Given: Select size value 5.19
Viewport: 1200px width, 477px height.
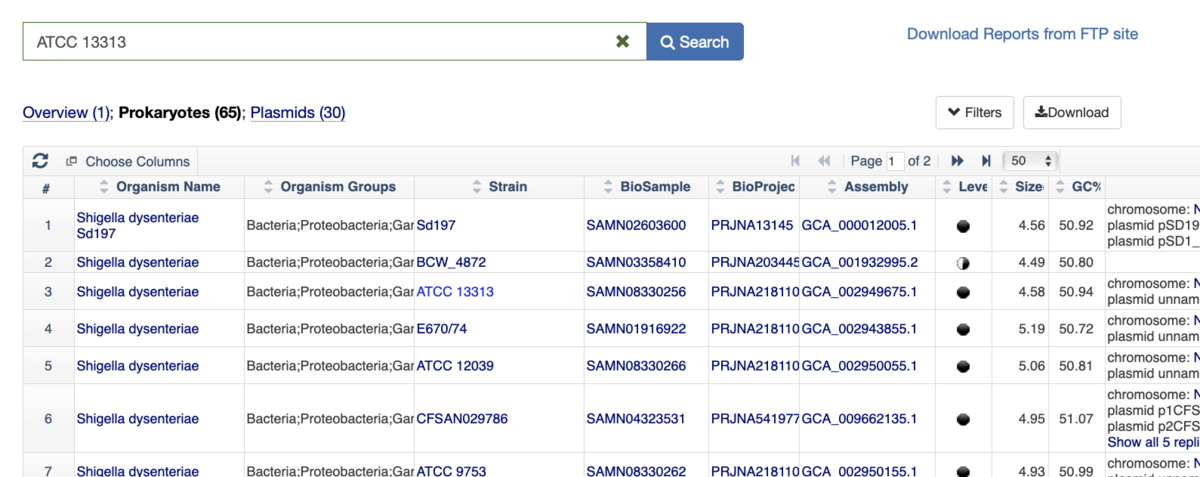Looking at the screenshot, I should point(1031,329).
